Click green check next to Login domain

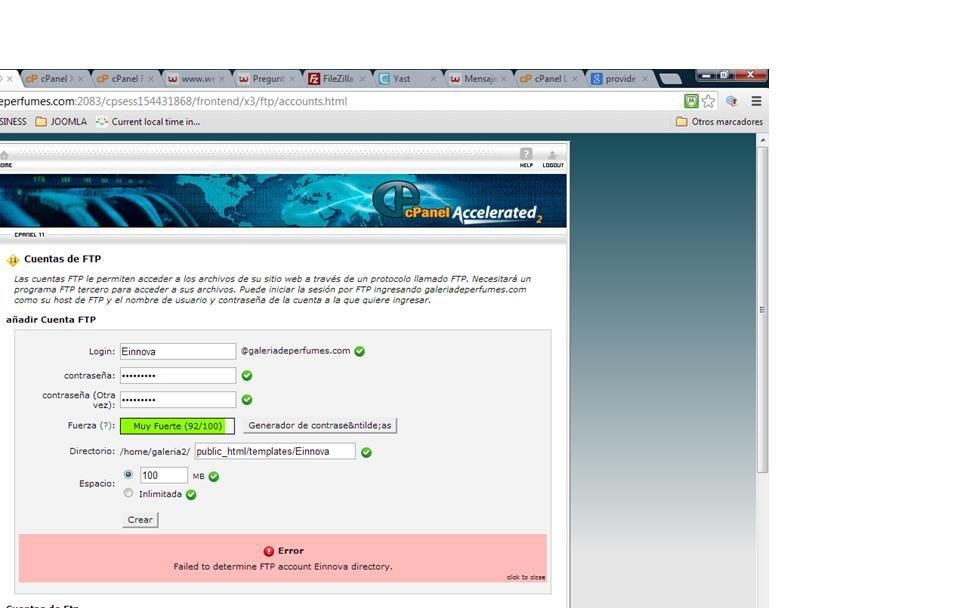[360, 351]
